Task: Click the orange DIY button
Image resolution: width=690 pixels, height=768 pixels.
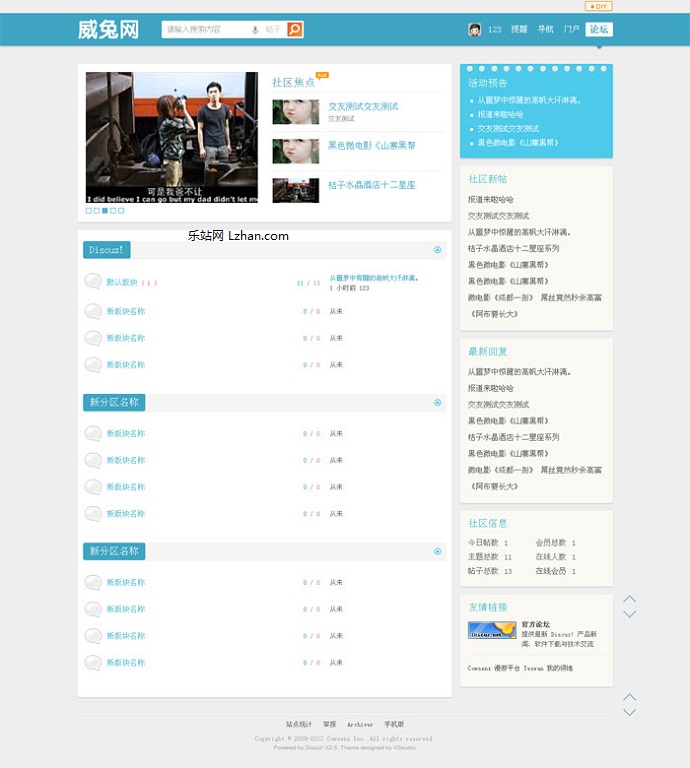Action: point(598,6)
